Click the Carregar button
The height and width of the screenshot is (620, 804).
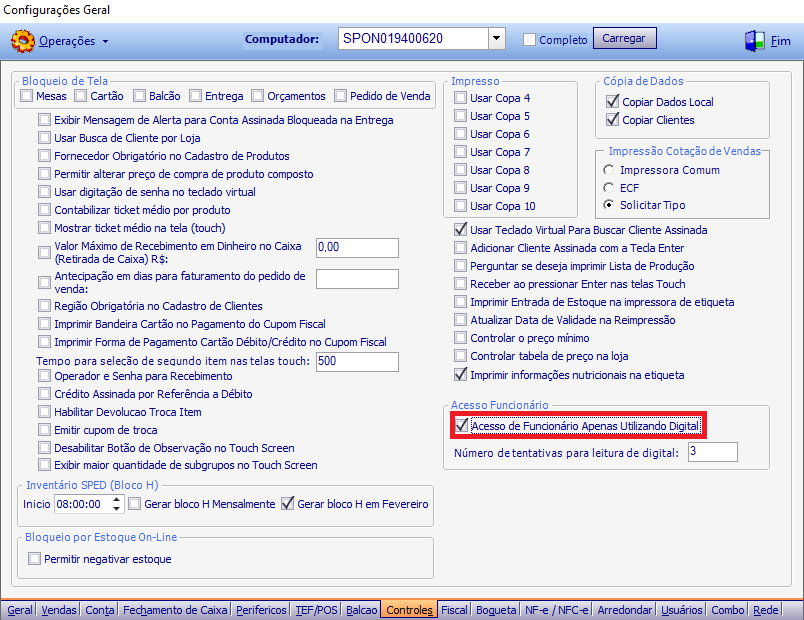[624, 38]
